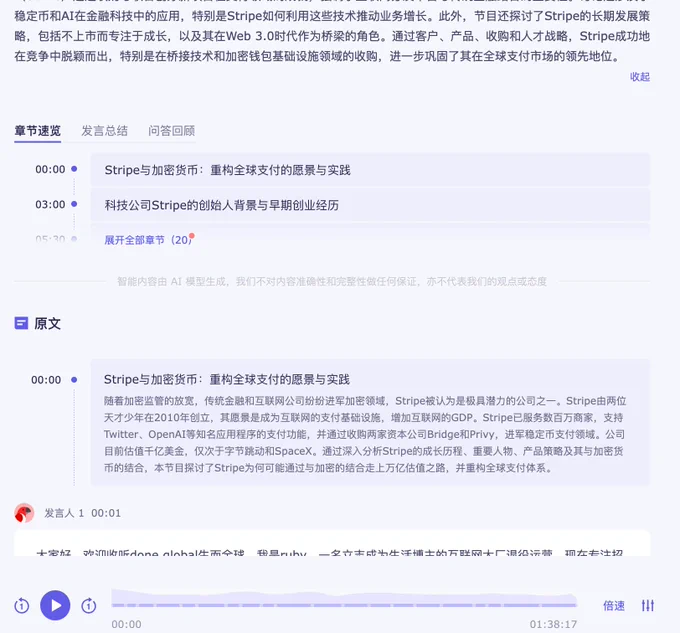Image resolution: width=680 pixels, height=633 pixels.
Task: Jump to 00:00 timestamp in 原文 section
Action: (x=46, y=380)
